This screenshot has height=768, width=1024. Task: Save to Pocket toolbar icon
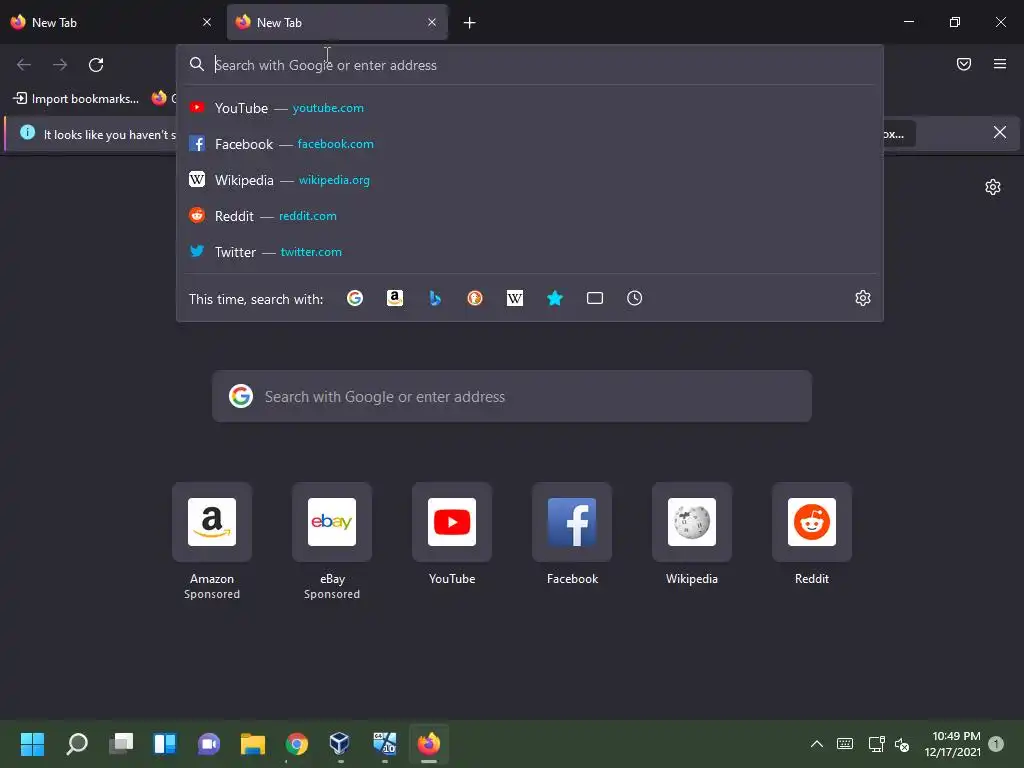[964, 64]
